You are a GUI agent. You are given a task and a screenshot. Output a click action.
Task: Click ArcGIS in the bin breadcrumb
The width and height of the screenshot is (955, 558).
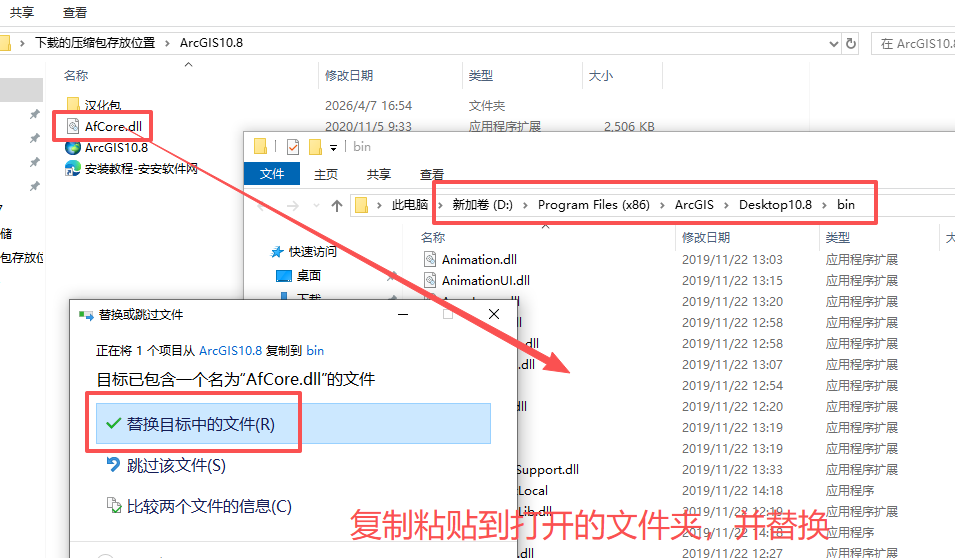click(x=694, y=205)
